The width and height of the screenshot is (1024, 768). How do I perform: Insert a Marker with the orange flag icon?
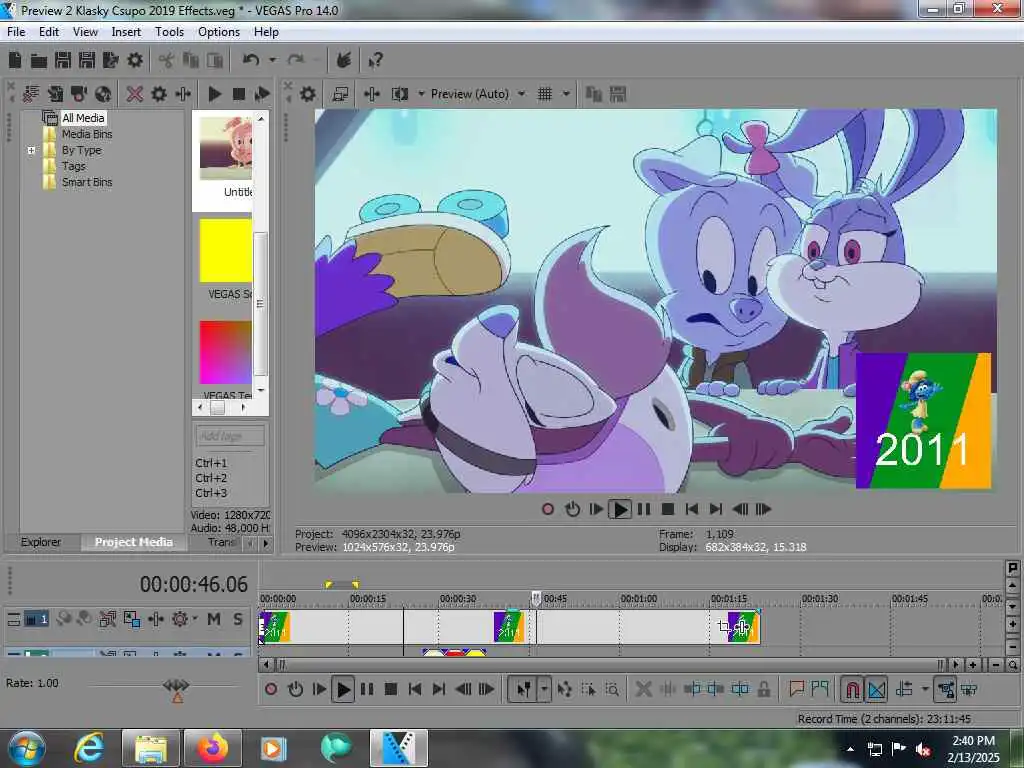click(x=796, y=688)
